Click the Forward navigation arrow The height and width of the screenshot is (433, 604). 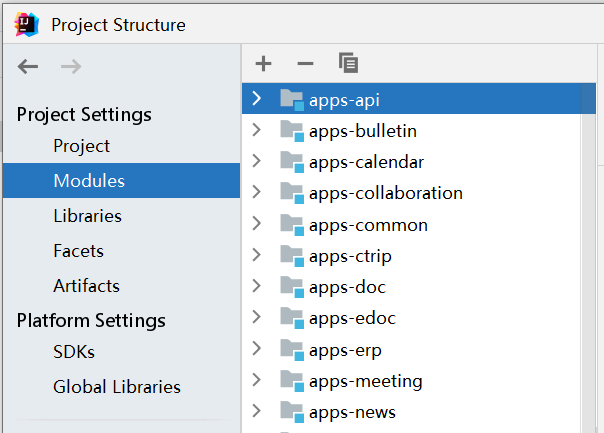click(x=71, y=67)
